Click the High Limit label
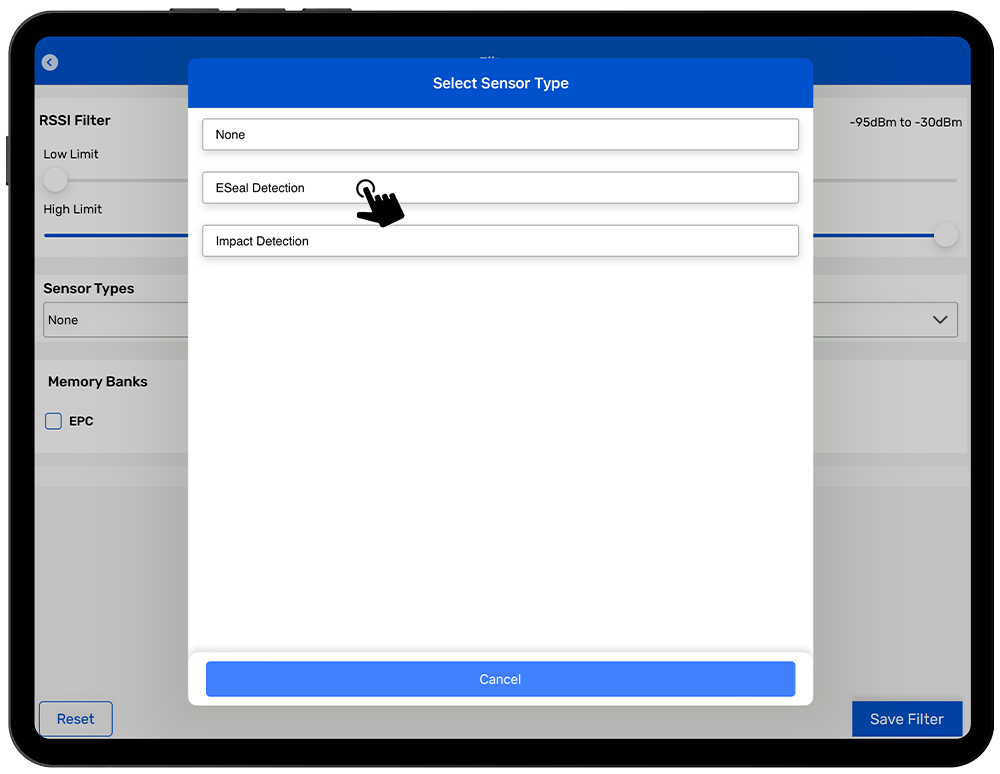Screen dimensions: 1000x774 tap(73, 209)
